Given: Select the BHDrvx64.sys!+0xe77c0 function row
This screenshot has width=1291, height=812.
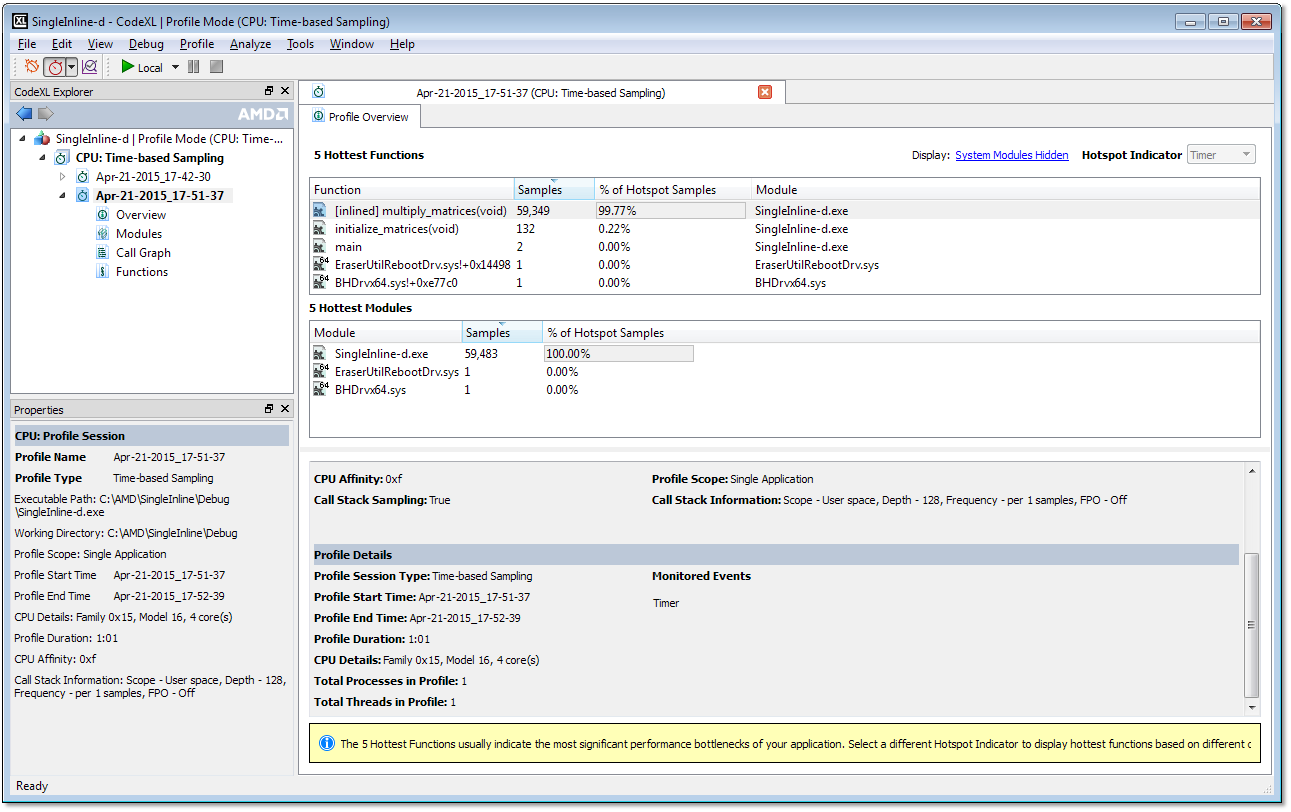Looking at the screenshot, I should (x=785, y=283).
